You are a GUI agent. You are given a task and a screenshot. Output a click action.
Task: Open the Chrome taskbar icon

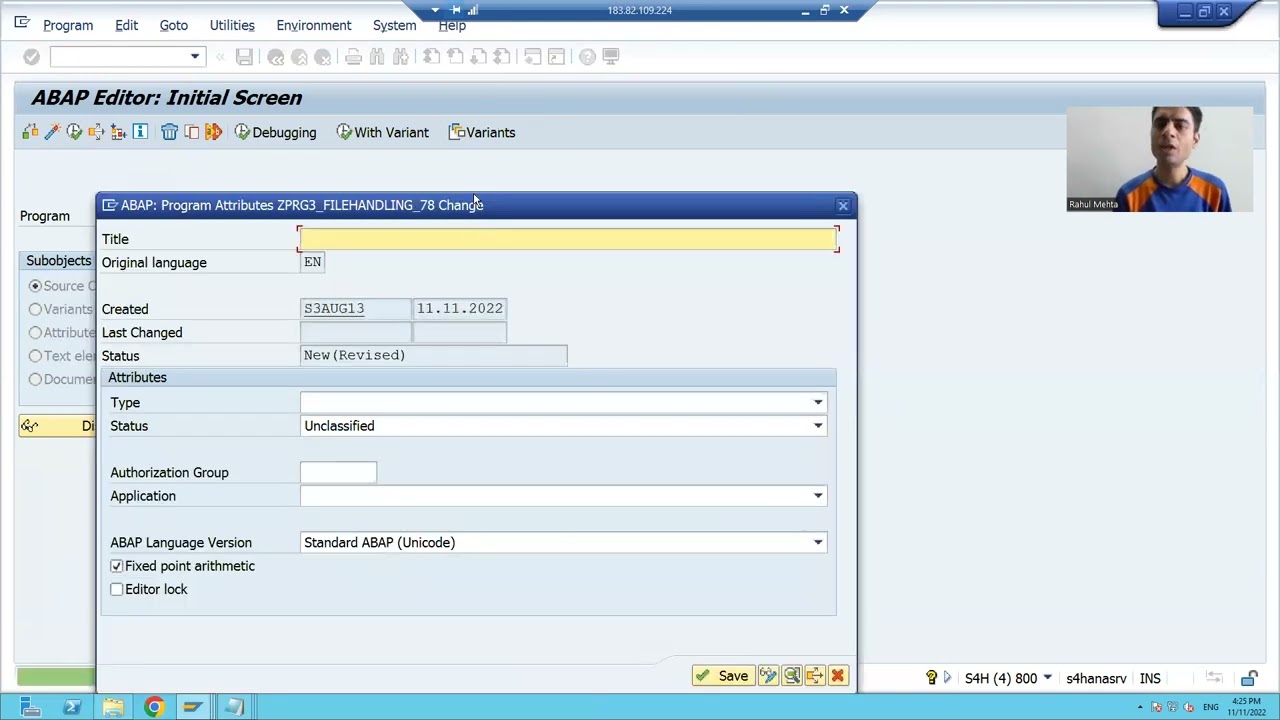[153, 708]
